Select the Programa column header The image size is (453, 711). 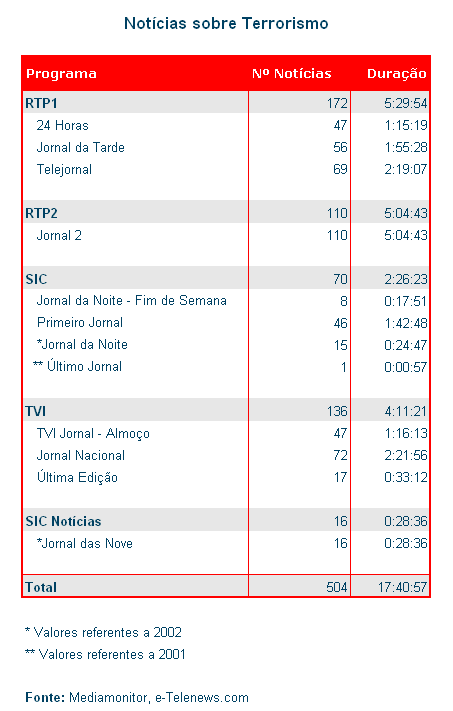(x=61, y=73)
